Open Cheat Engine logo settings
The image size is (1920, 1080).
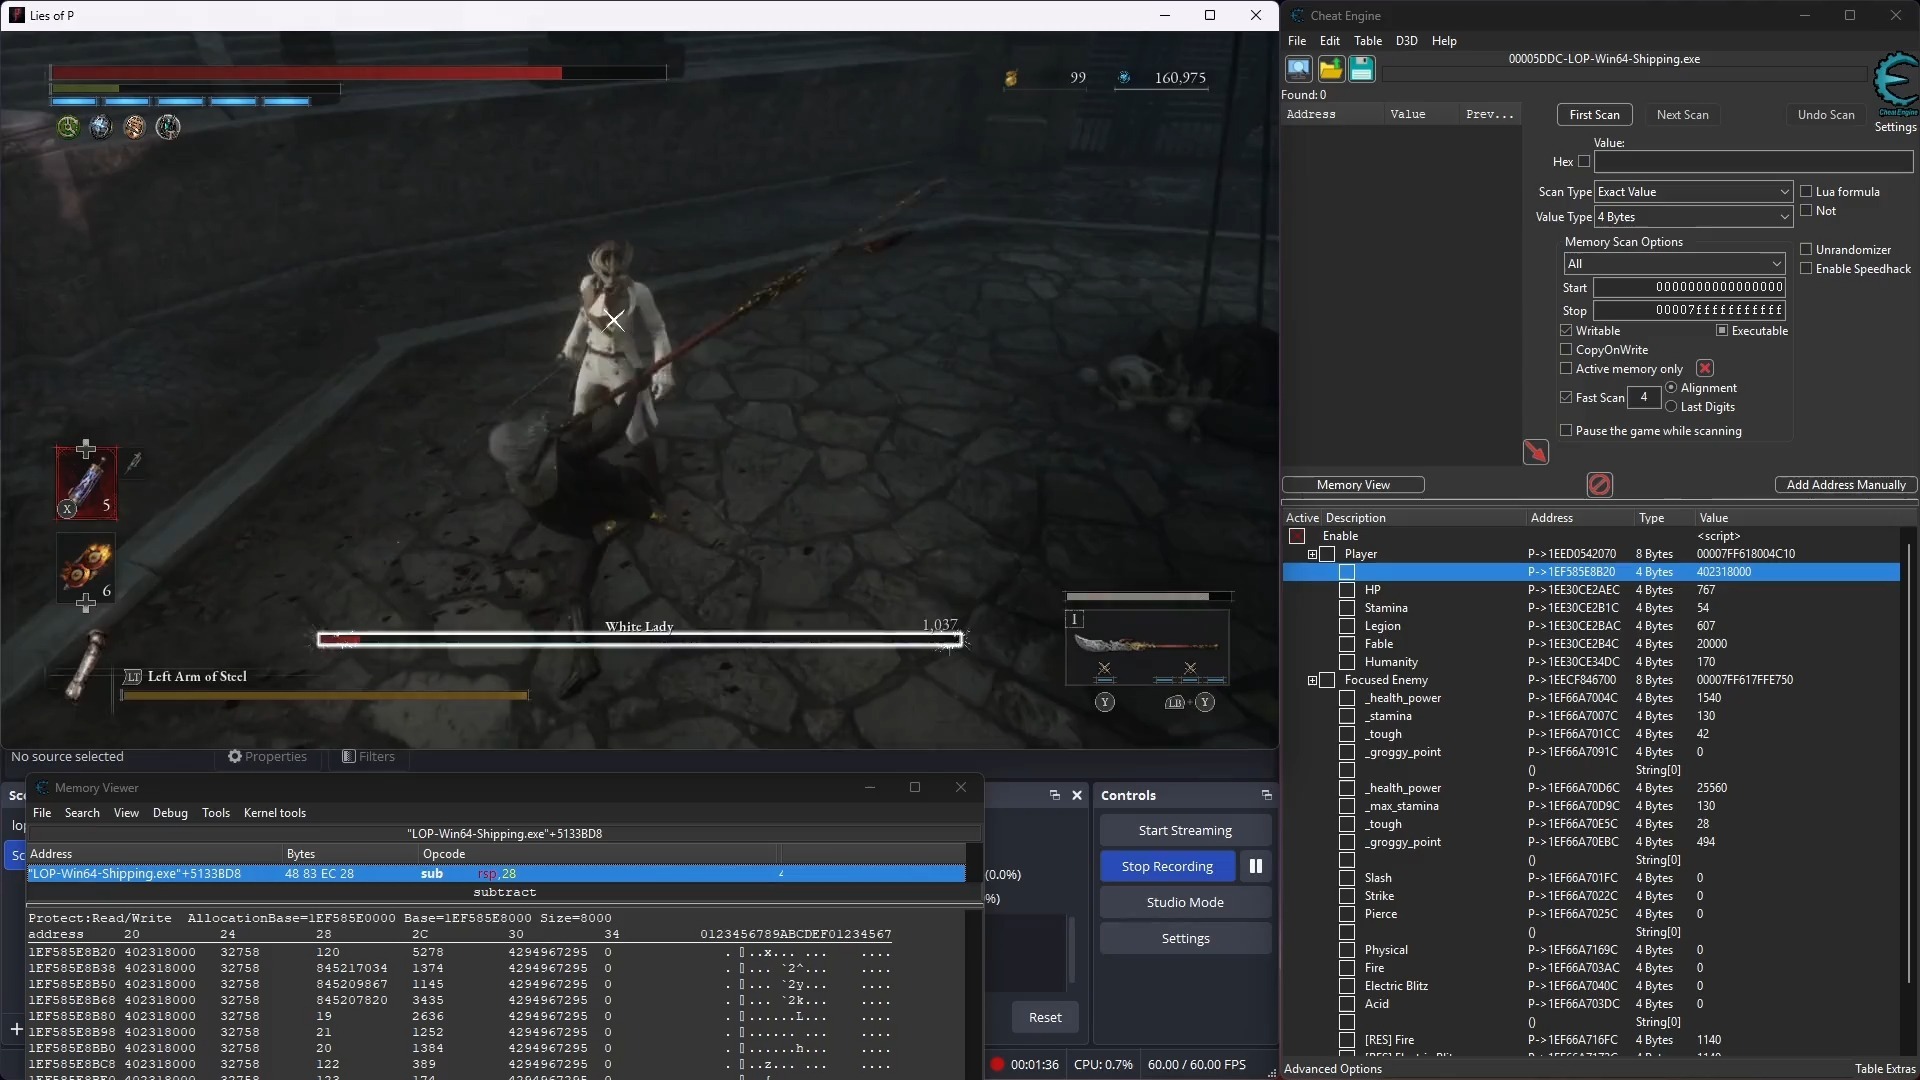[1895, 84]
